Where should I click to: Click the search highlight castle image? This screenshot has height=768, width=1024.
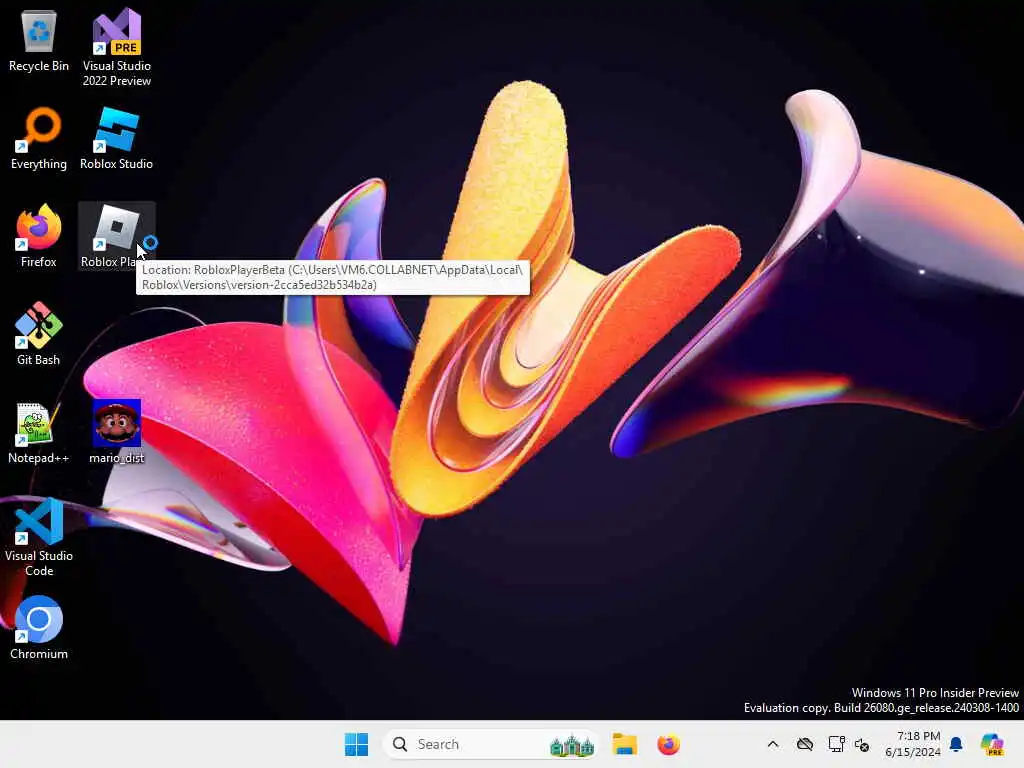point(571,745)
